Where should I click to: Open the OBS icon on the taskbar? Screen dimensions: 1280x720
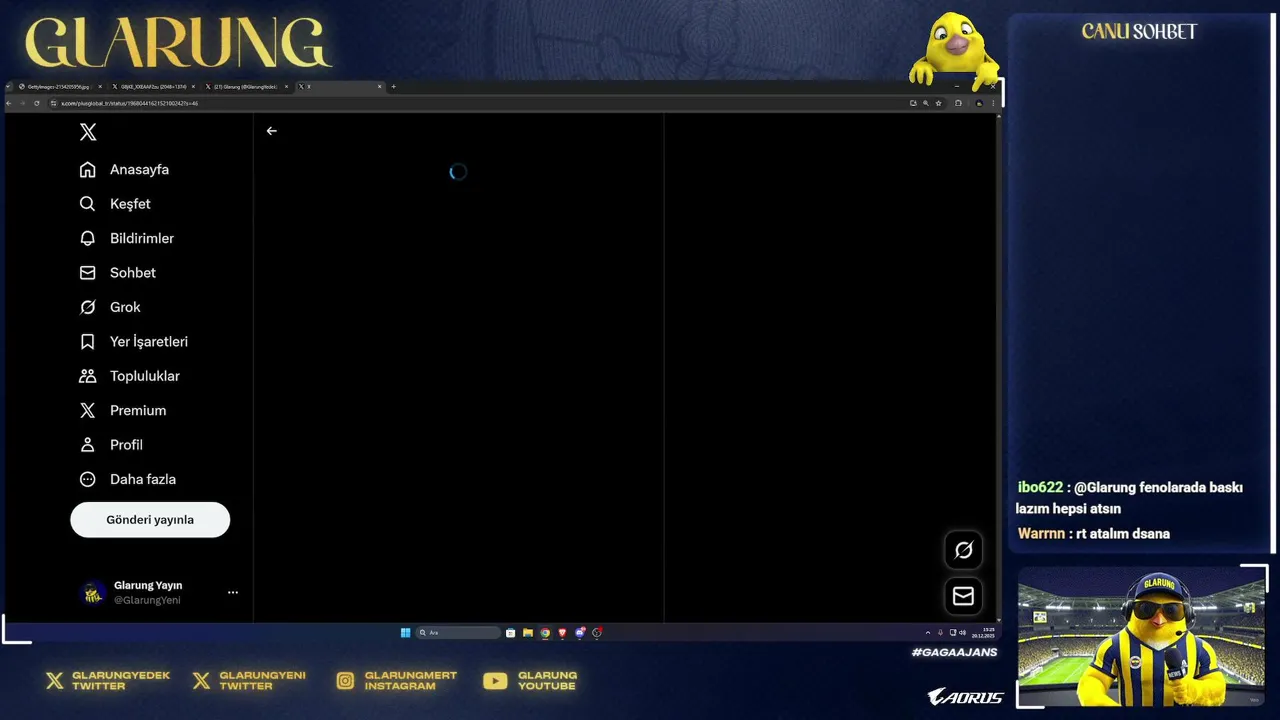[x=597, y=633]
